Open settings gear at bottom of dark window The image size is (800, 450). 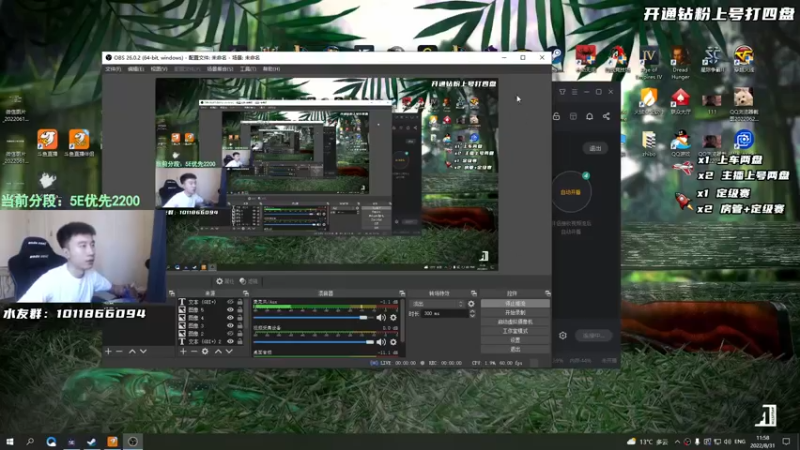(563, 335)
